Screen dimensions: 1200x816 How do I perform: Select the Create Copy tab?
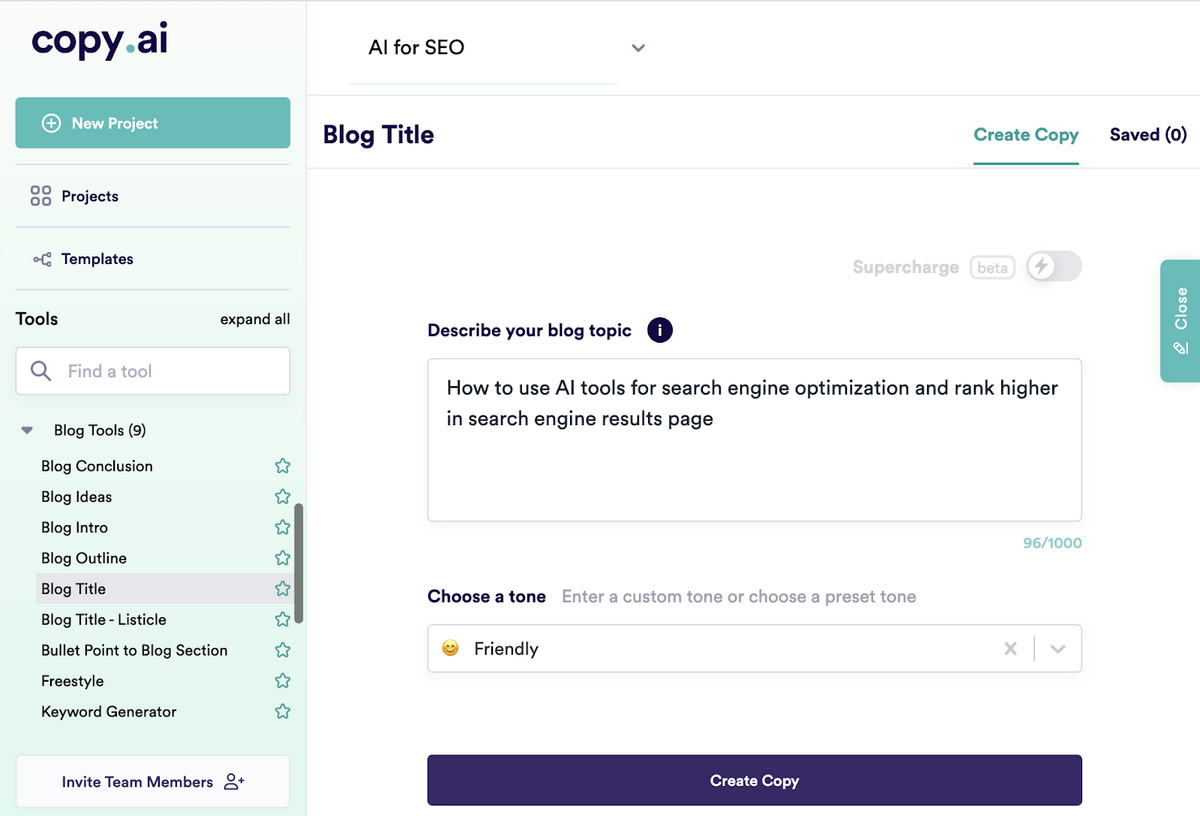coord(1026,134)
